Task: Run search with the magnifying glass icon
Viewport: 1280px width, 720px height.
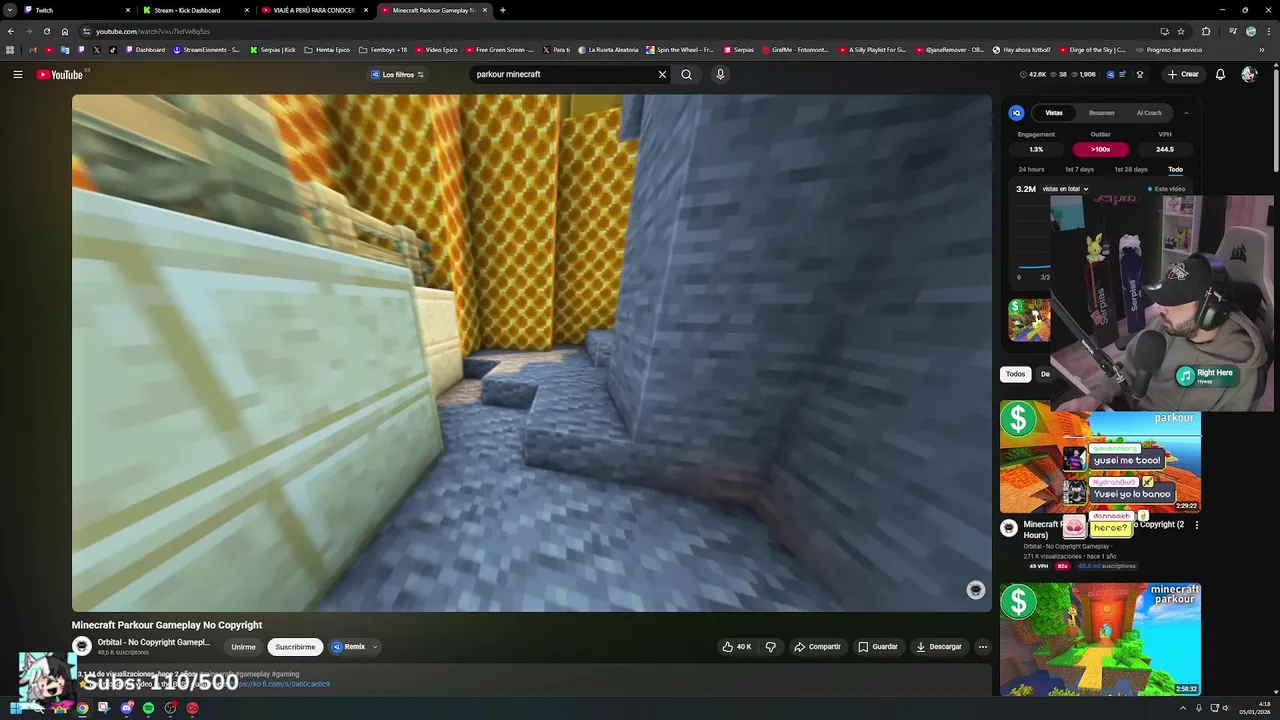Action: pos(686,74)
